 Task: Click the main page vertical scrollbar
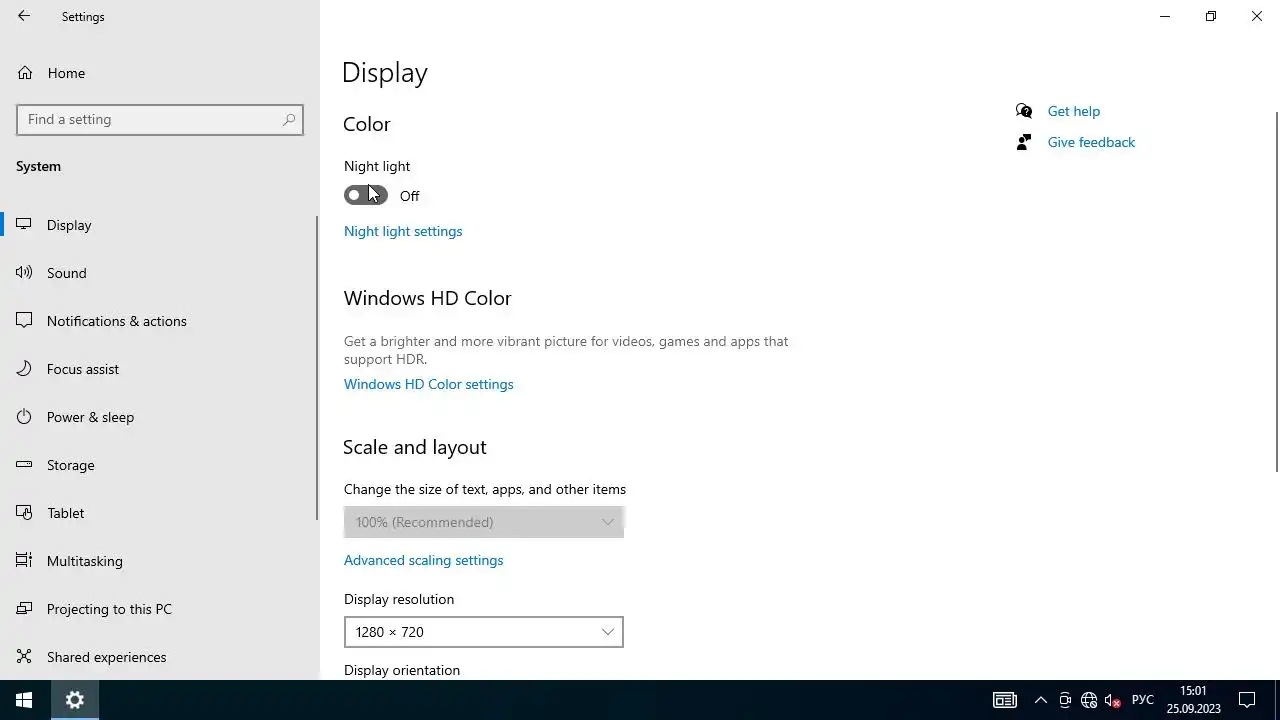coord(1276,290)
